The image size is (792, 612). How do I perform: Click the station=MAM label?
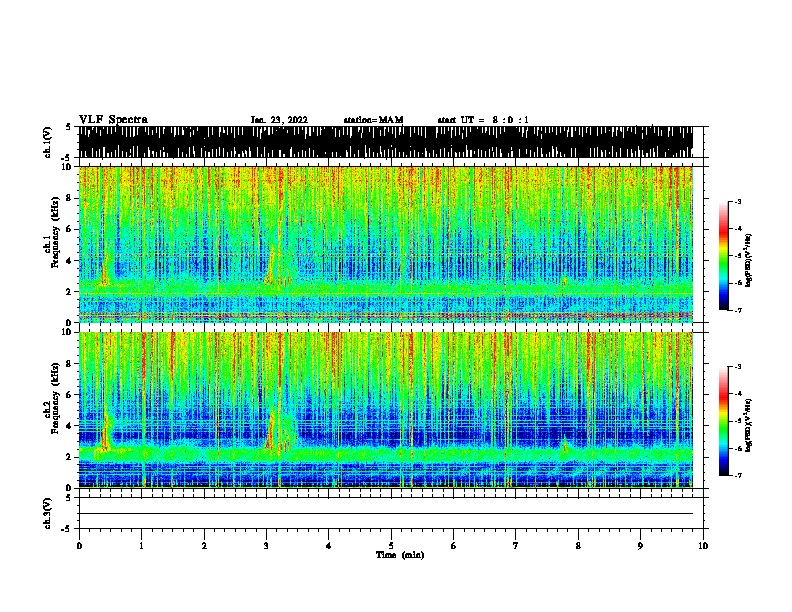pos(373,120)
